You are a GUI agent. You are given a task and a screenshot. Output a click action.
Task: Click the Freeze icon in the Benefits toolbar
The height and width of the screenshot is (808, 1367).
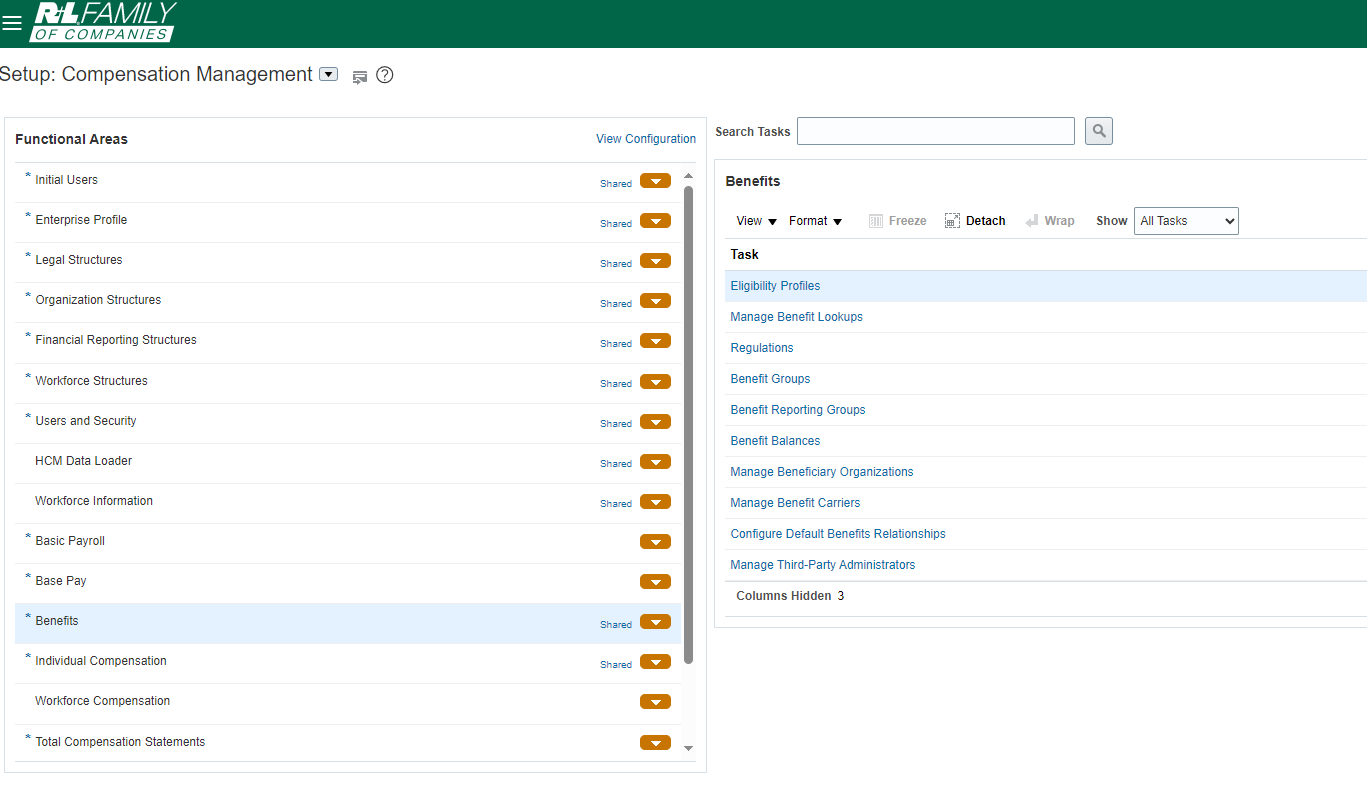coord(897,220)
